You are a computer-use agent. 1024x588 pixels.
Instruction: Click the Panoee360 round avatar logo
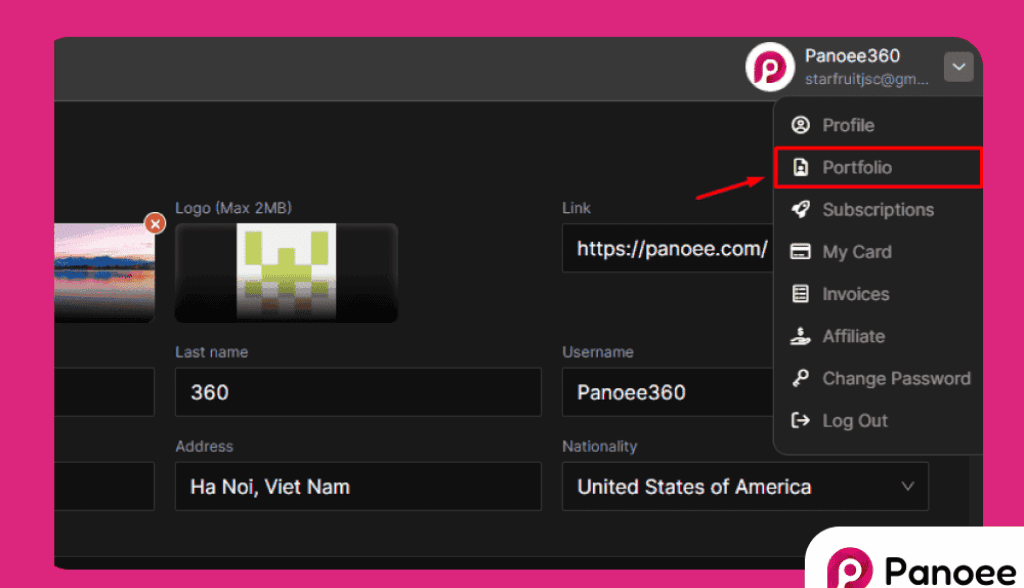pyautogui.click(x=770, y=67)
